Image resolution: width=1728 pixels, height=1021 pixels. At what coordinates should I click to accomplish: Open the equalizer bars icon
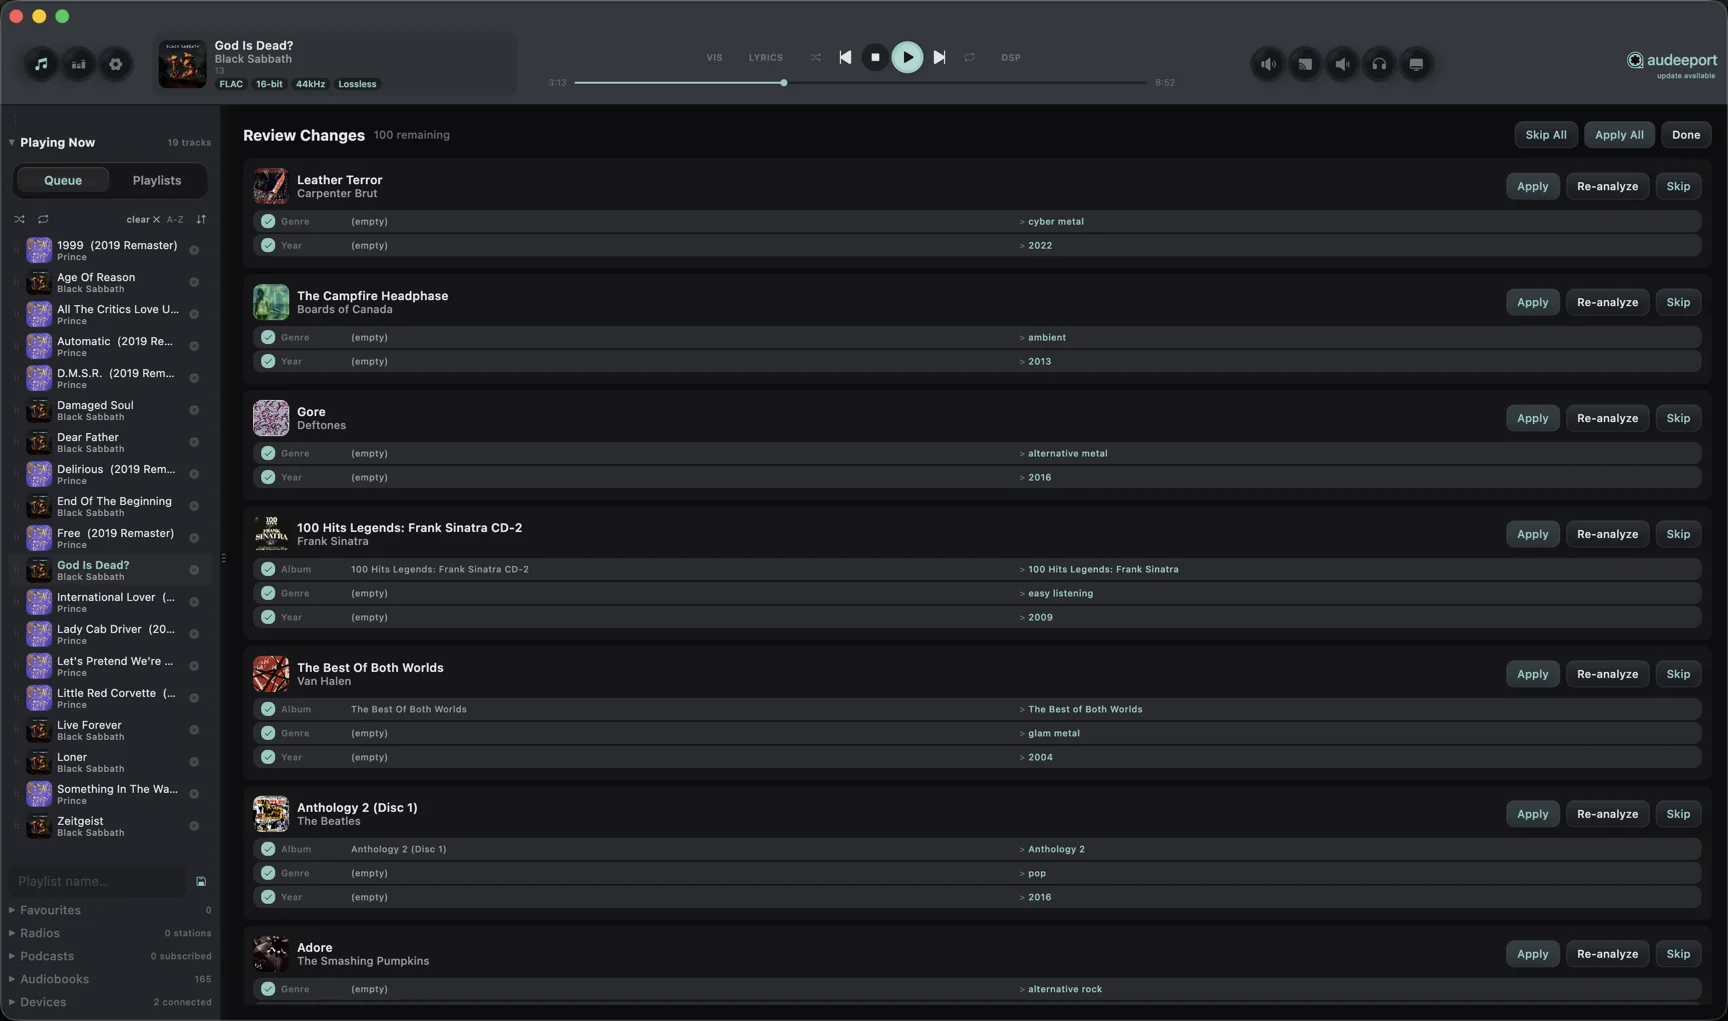pos(78,64)
